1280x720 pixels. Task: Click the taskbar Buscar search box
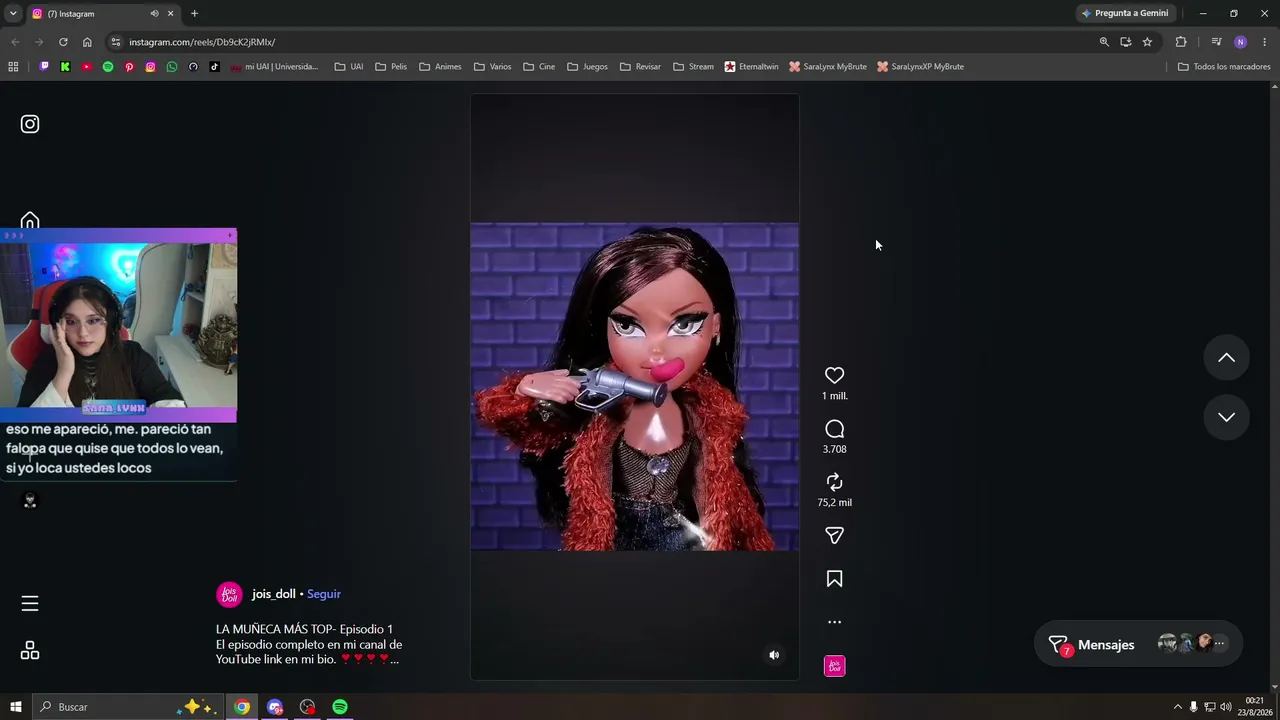point(127,707)
